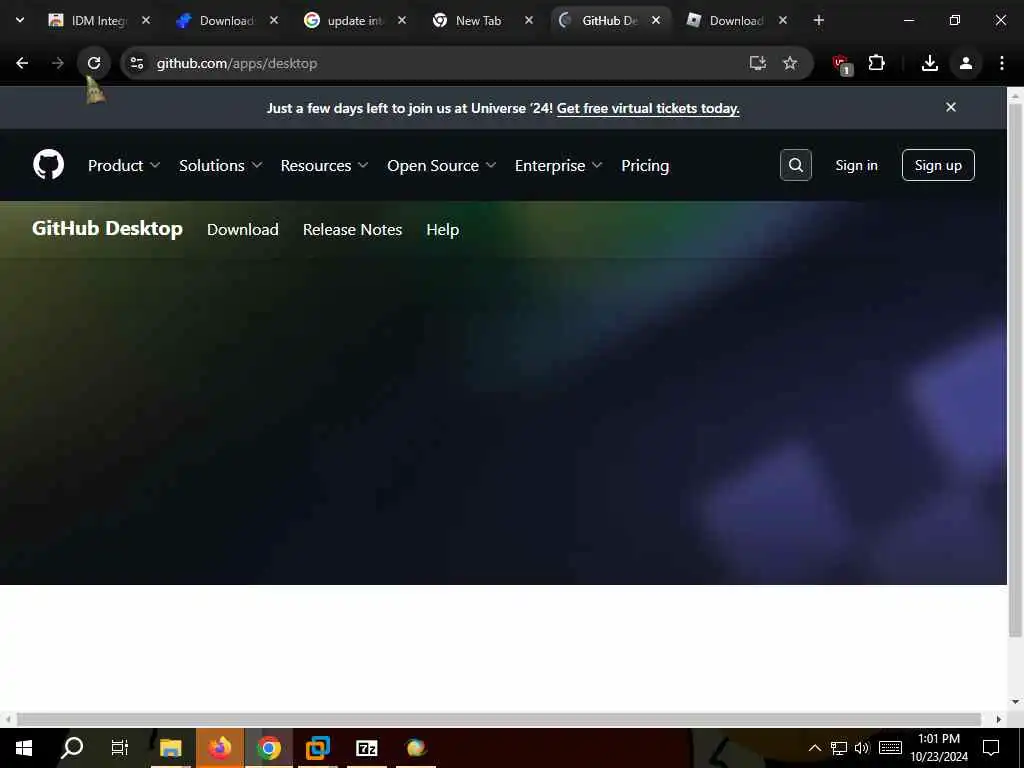
Task: Expand the Open Source menu
Action: click(441, 165)
